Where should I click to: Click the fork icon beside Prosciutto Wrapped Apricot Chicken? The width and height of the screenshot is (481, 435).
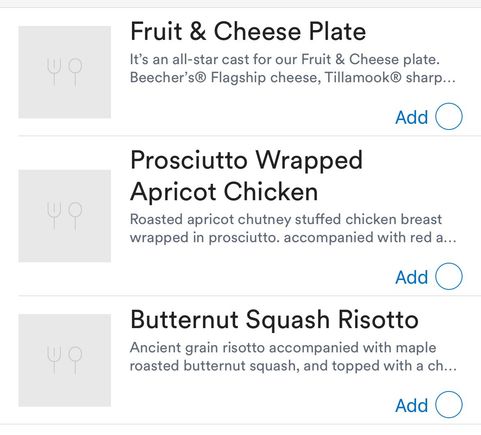(54, 216)
